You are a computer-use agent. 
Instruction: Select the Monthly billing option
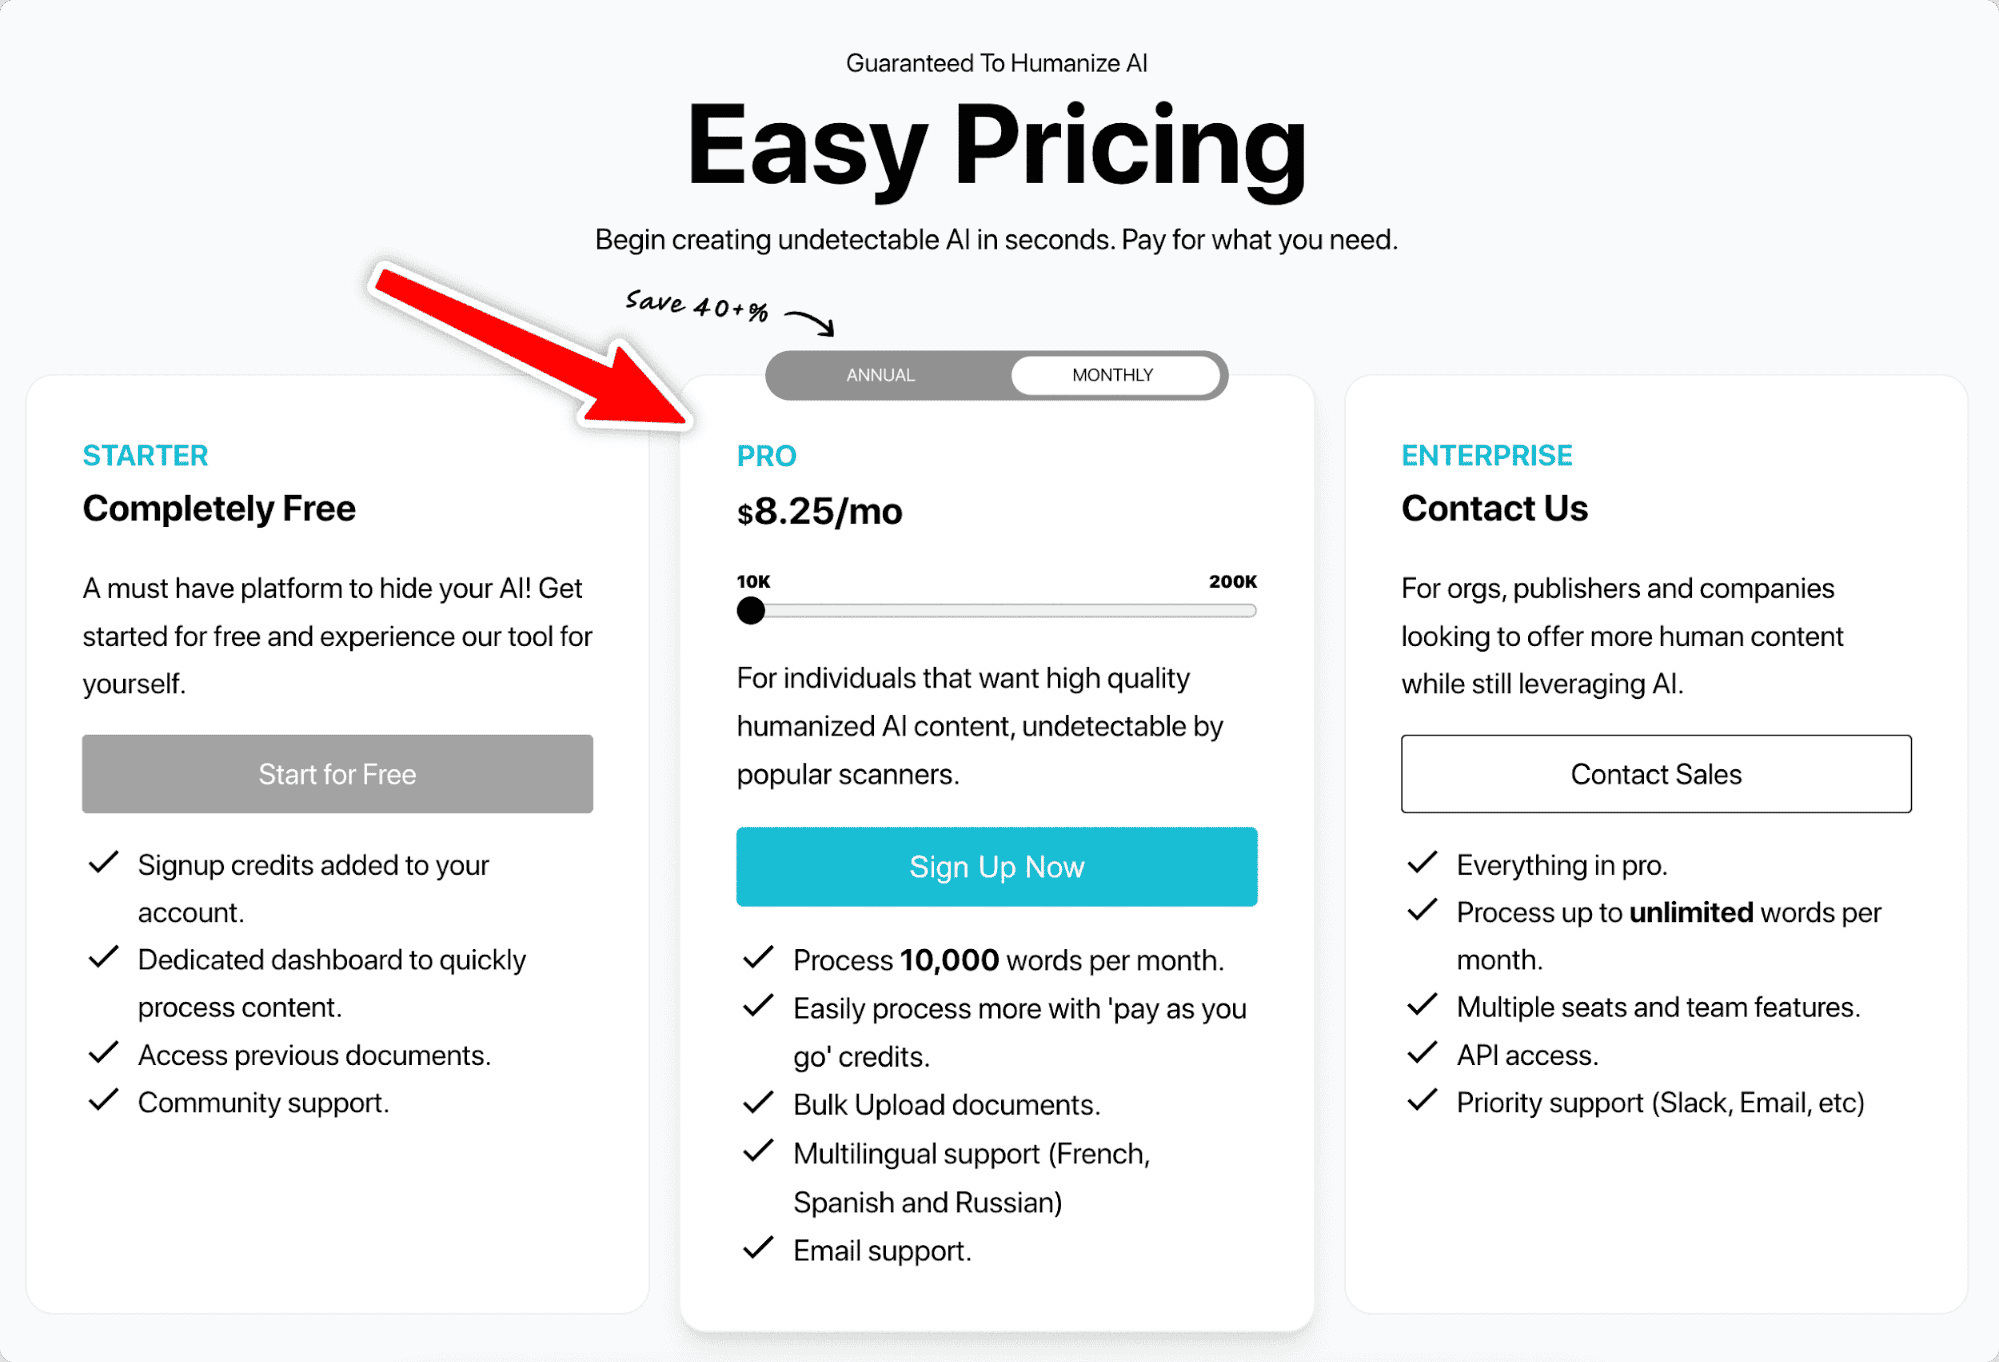tap(1113, 375)
